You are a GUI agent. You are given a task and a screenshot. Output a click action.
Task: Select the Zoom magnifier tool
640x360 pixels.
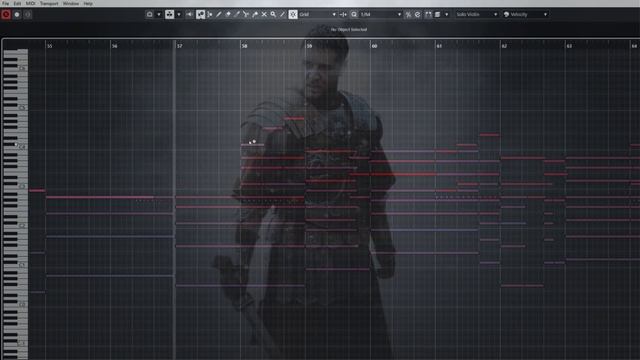pyautogui.click(x=273, y=14)
